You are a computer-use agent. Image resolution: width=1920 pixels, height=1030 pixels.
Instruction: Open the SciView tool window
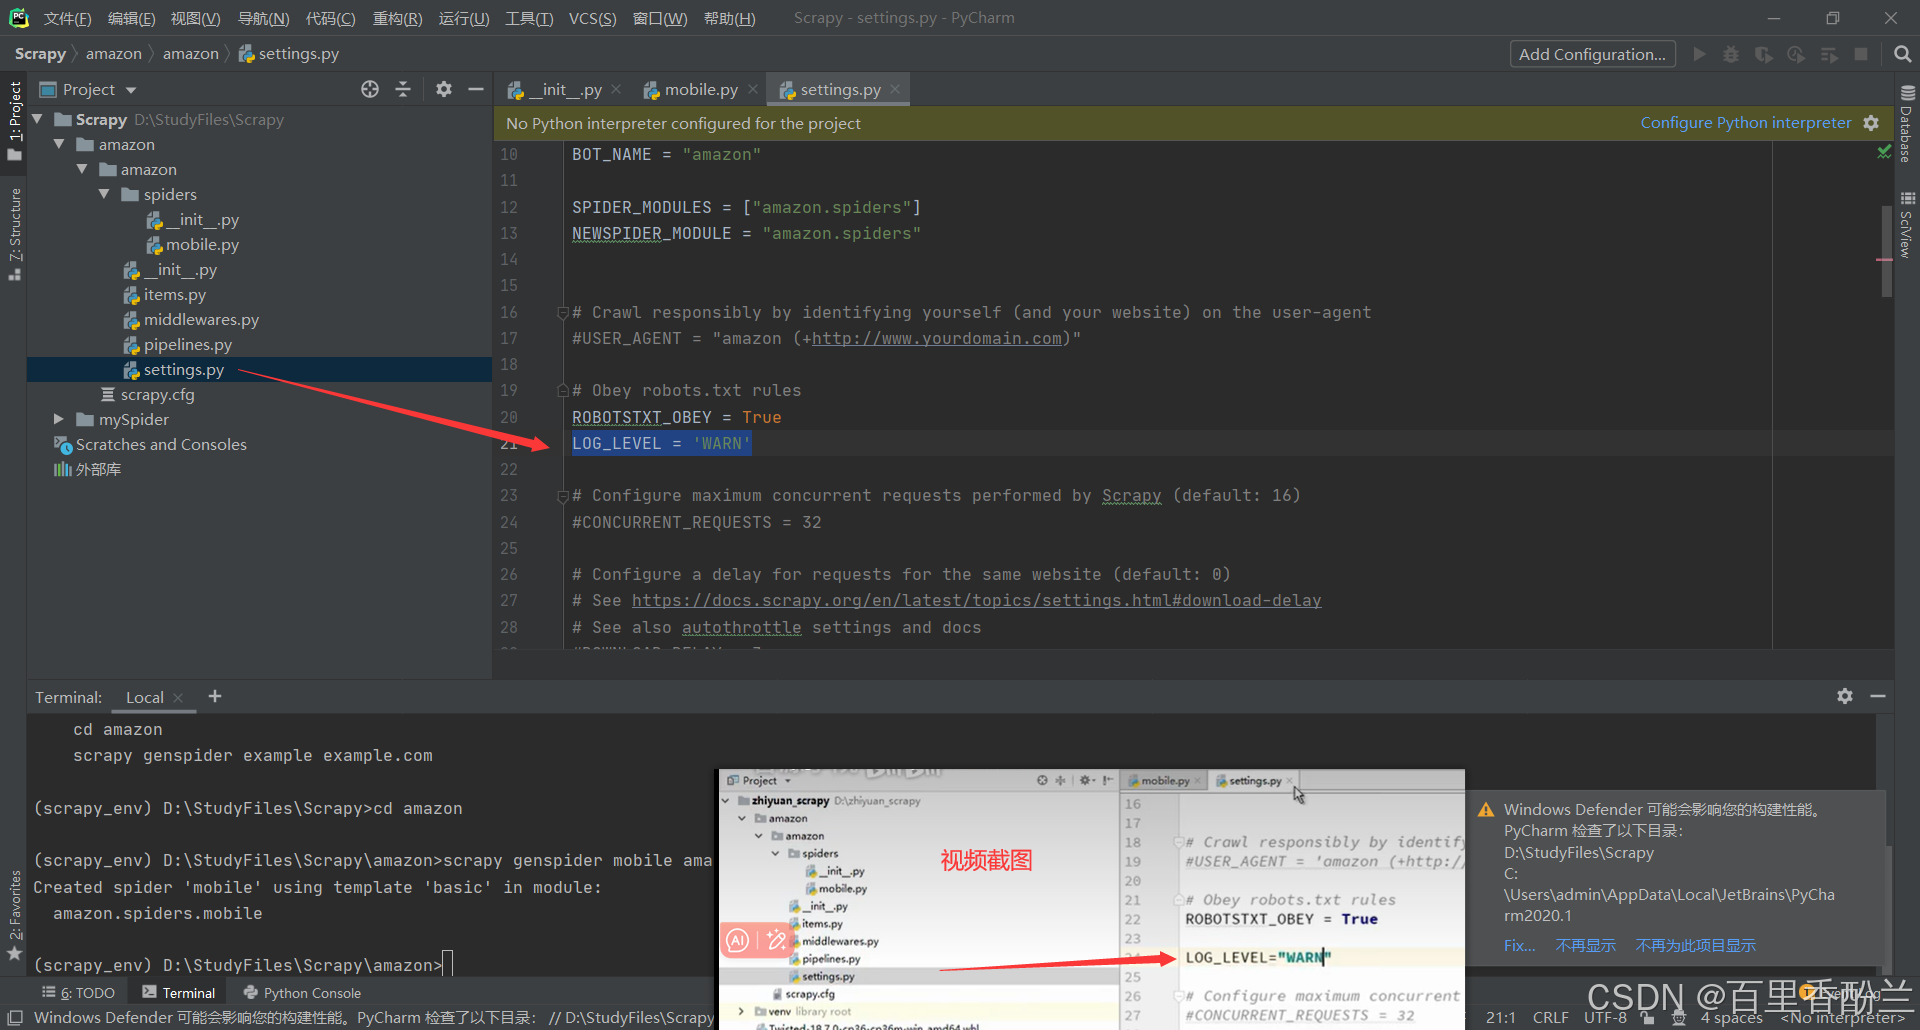1907,225
